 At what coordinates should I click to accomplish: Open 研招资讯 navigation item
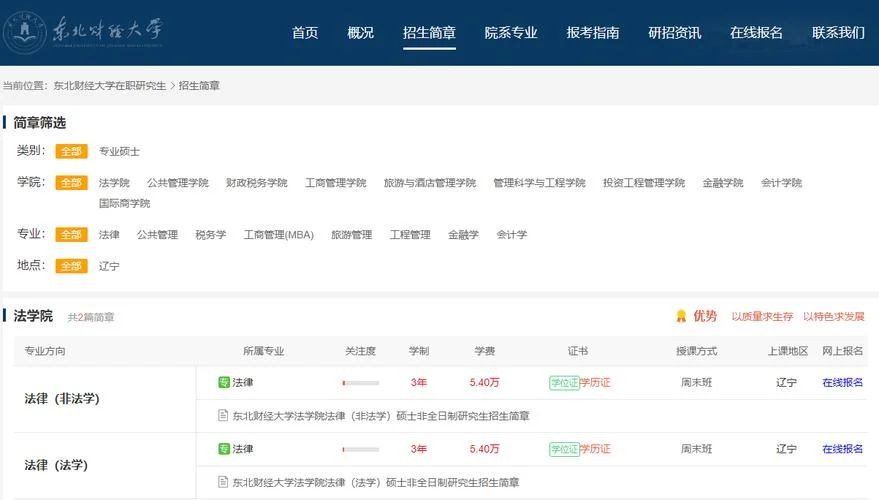[674, 33]
